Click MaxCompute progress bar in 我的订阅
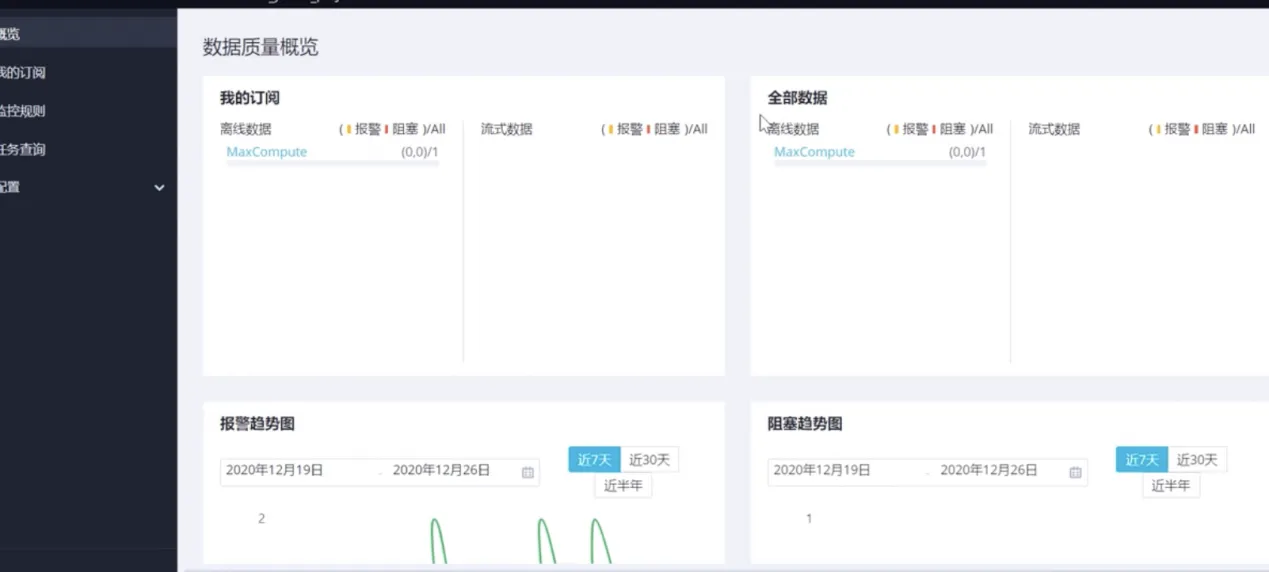The width and height of the screenshot is (1269, 572). [x=332, y=163]
